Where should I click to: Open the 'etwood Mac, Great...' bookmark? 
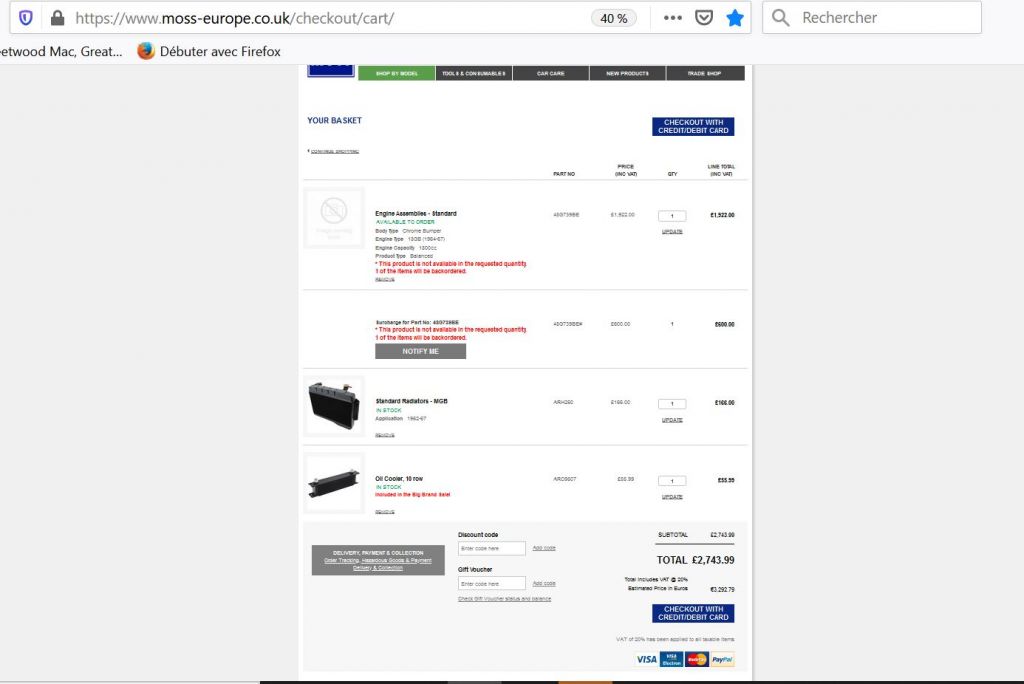click(61, 52)
